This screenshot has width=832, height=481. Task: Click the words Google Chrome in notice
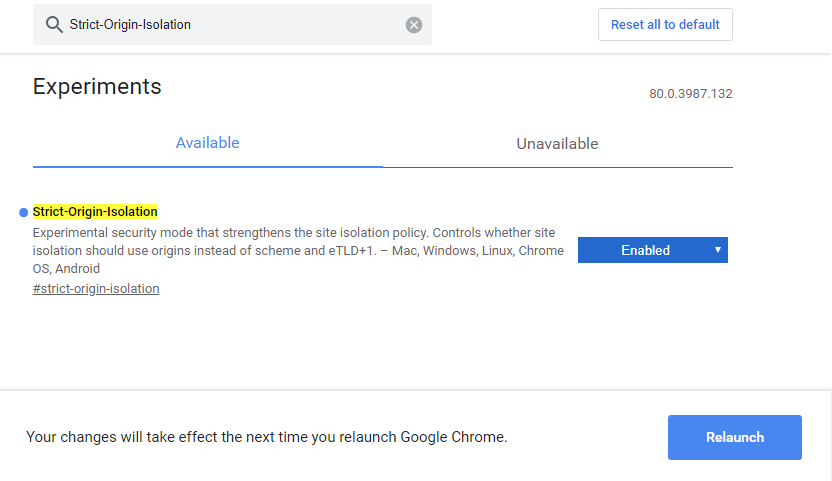pyautogui.click(x=453, y=437)
